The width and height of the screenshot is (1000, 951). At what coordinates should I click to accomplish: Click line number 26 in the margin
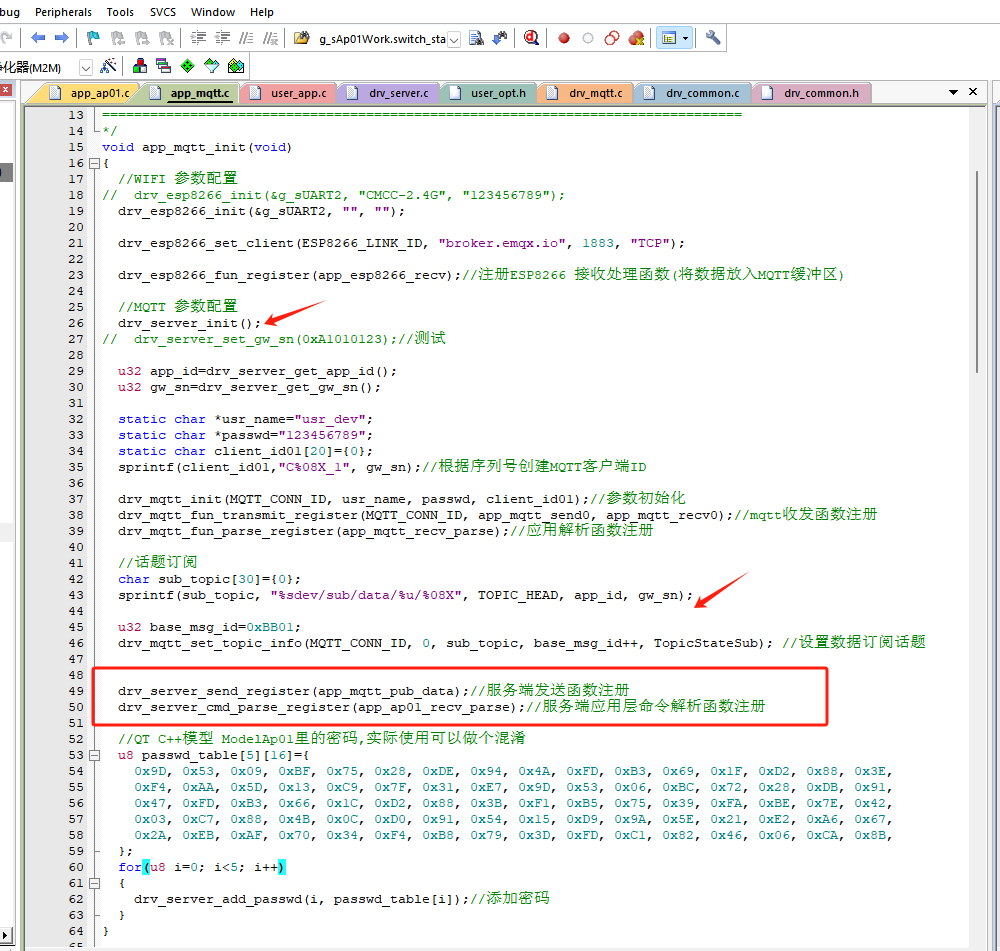[76, 323]
